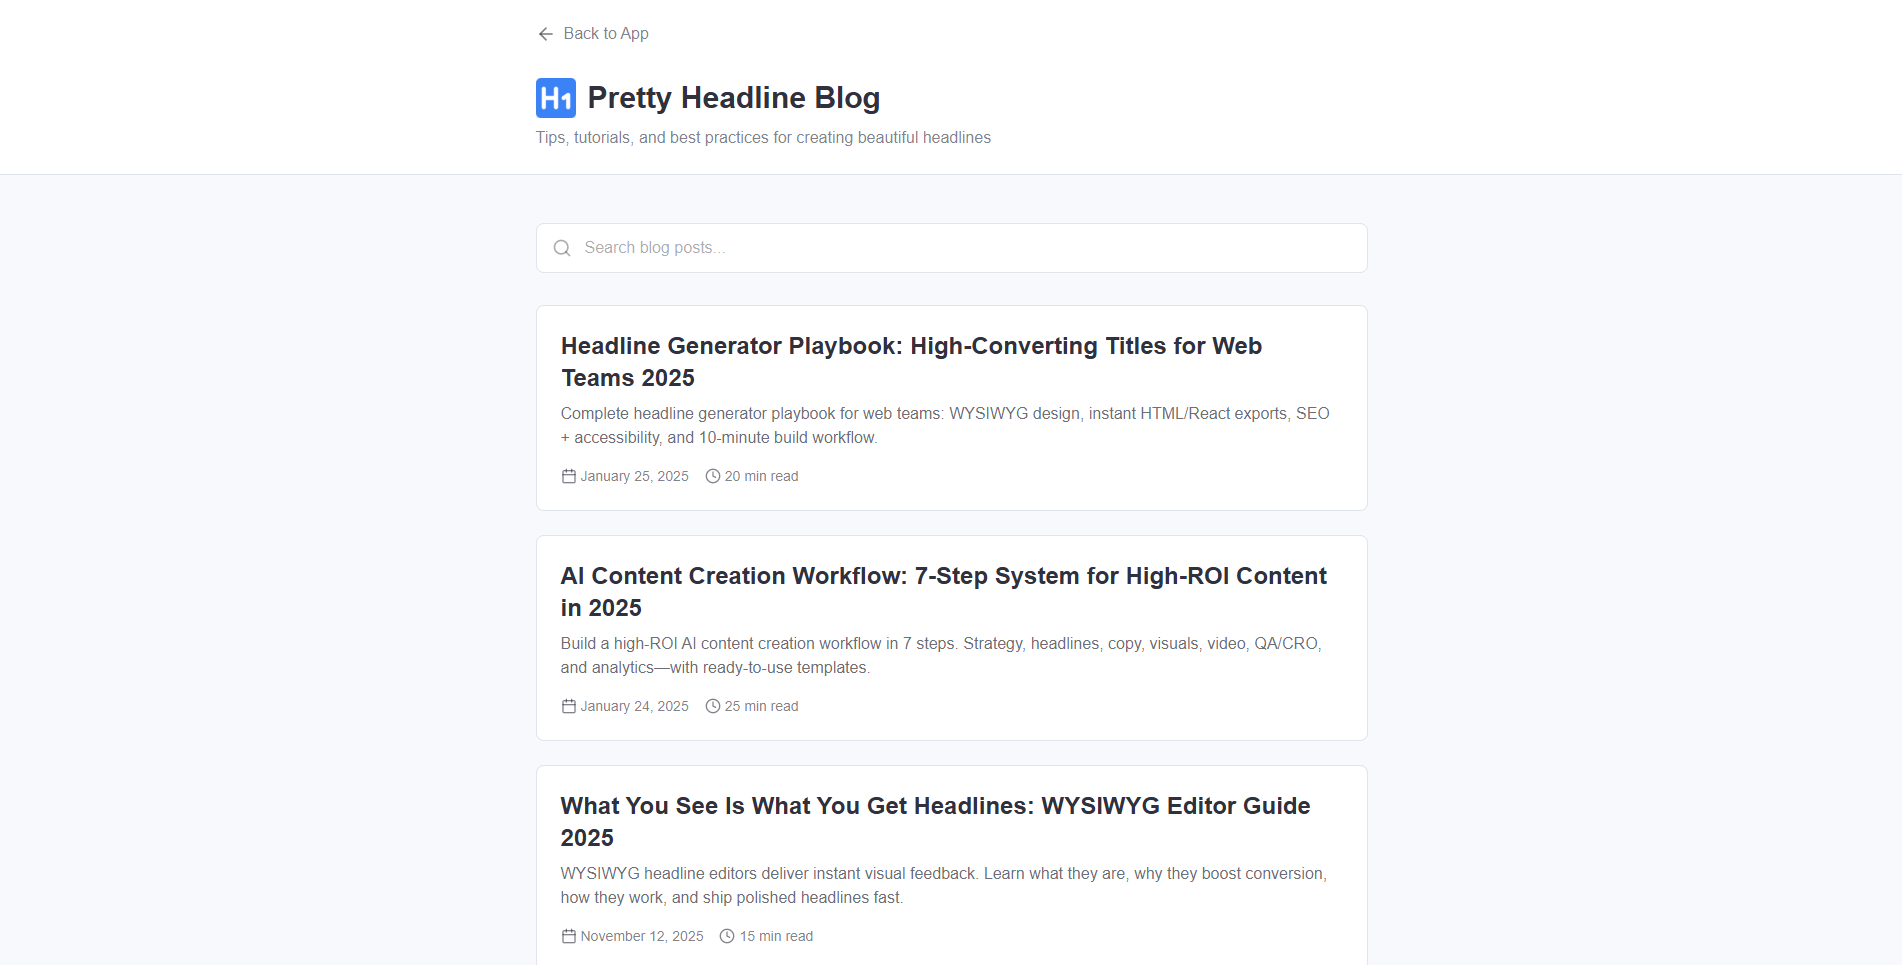Open the WYSIWYG Editor Guide 2025 post
Viewport: 1902px width, 965px height.
(934, 821)
